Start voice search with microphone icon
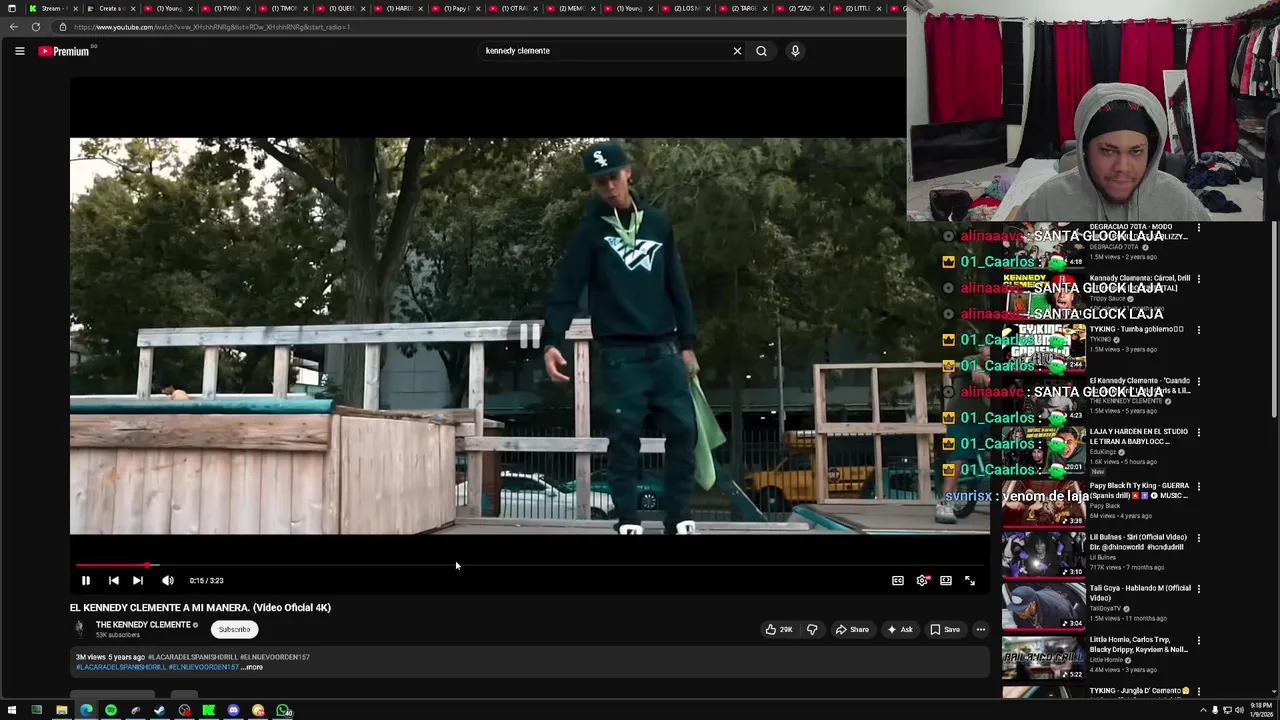Screen dimensions: 1280x720 click(795, 51)
